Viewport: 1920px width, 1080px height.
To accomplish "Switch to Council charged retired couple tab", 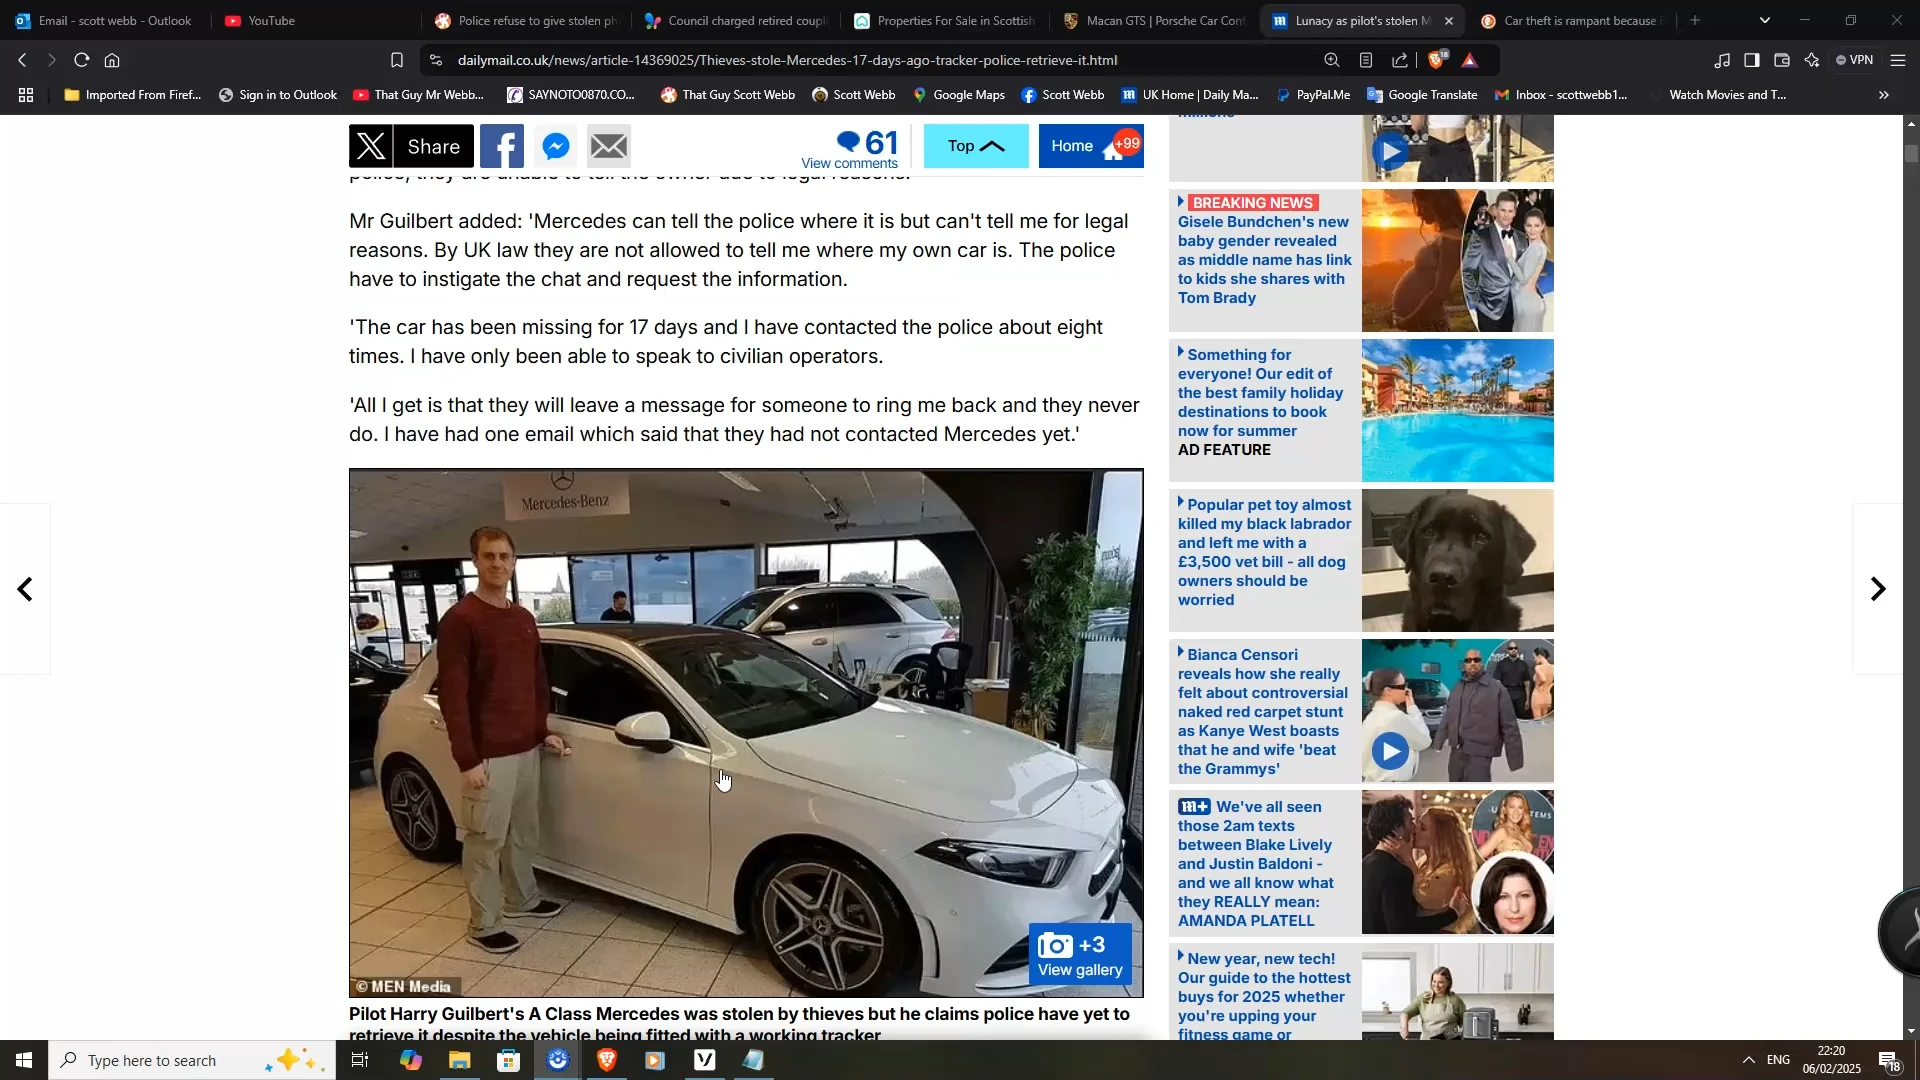I will tap(736, 20).
